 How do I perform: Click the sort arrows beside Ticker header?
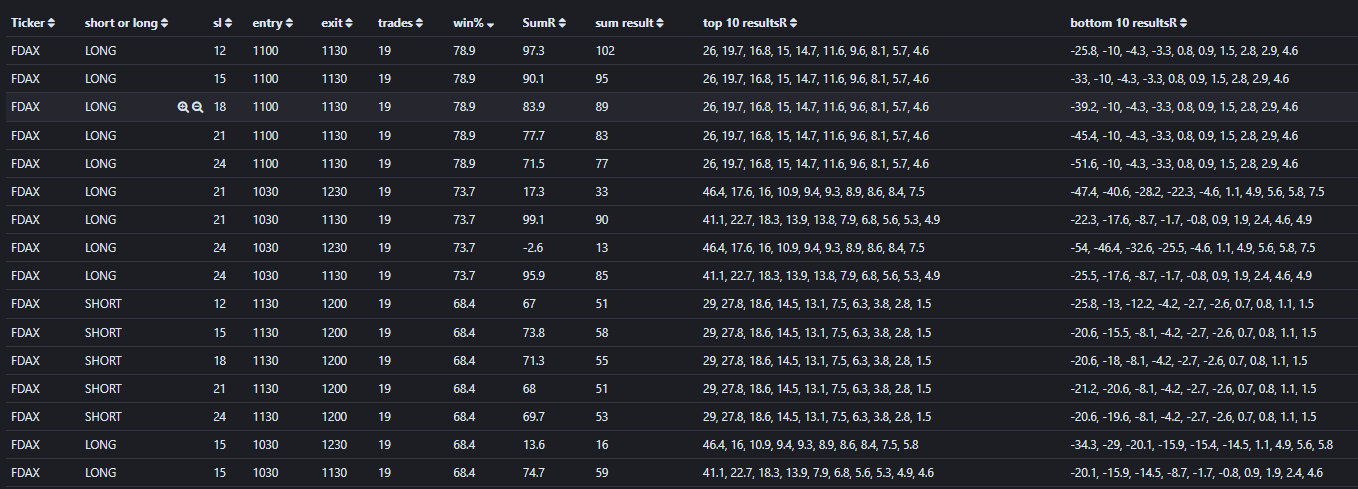point(53,23)
